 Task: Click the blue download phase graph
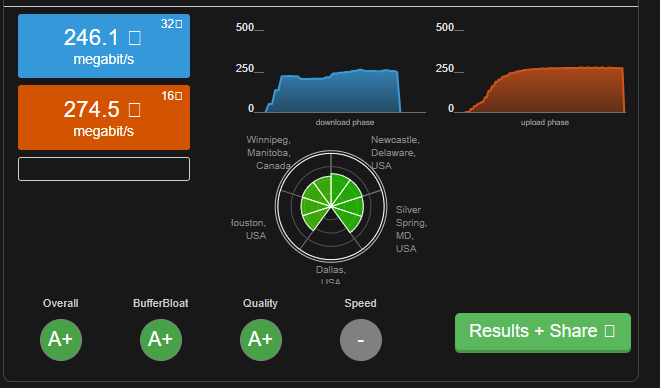333,91
